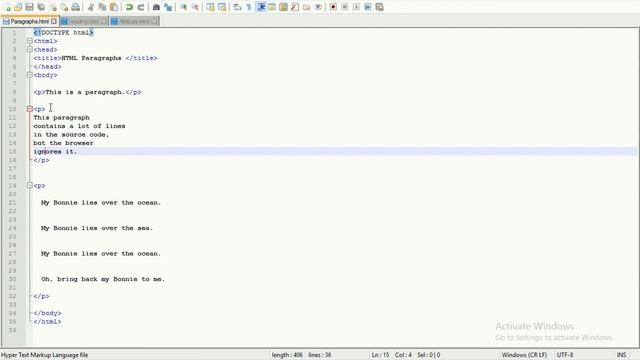Toggle the INS insert mode indicator
Viewport: 640px width, 360px height.
click(621, 355)
